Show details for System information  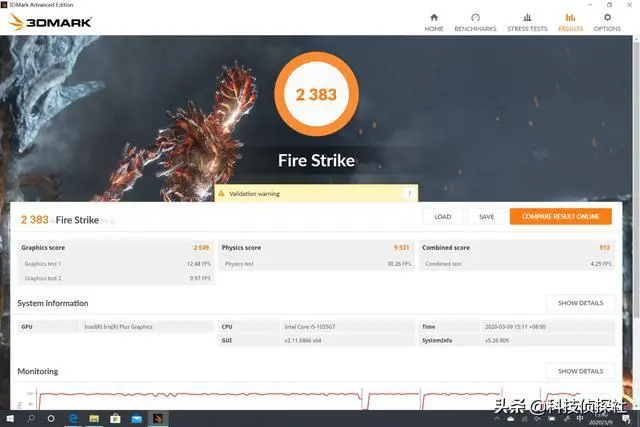[x=580, y=303]
